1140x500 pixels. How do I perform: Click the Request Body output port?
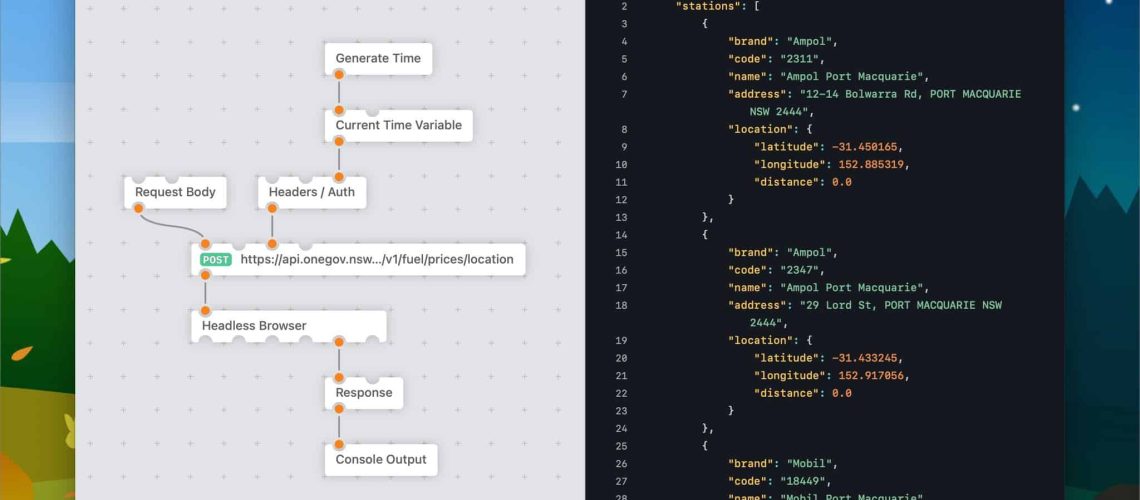pos(139,208)
